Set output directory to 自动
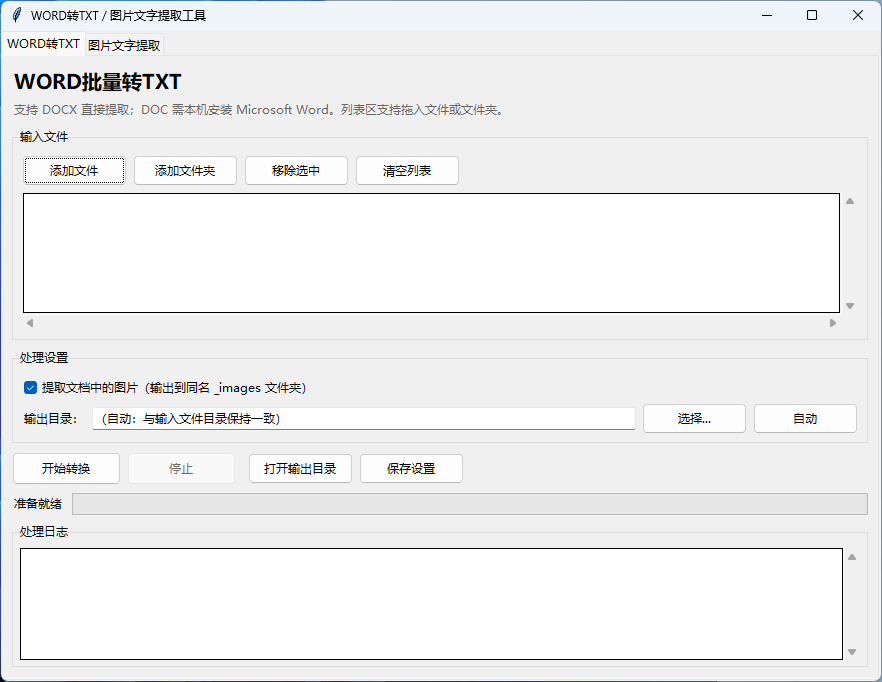Image resolution: width=882 pixels, height=682 pixels. click(806, 419)
